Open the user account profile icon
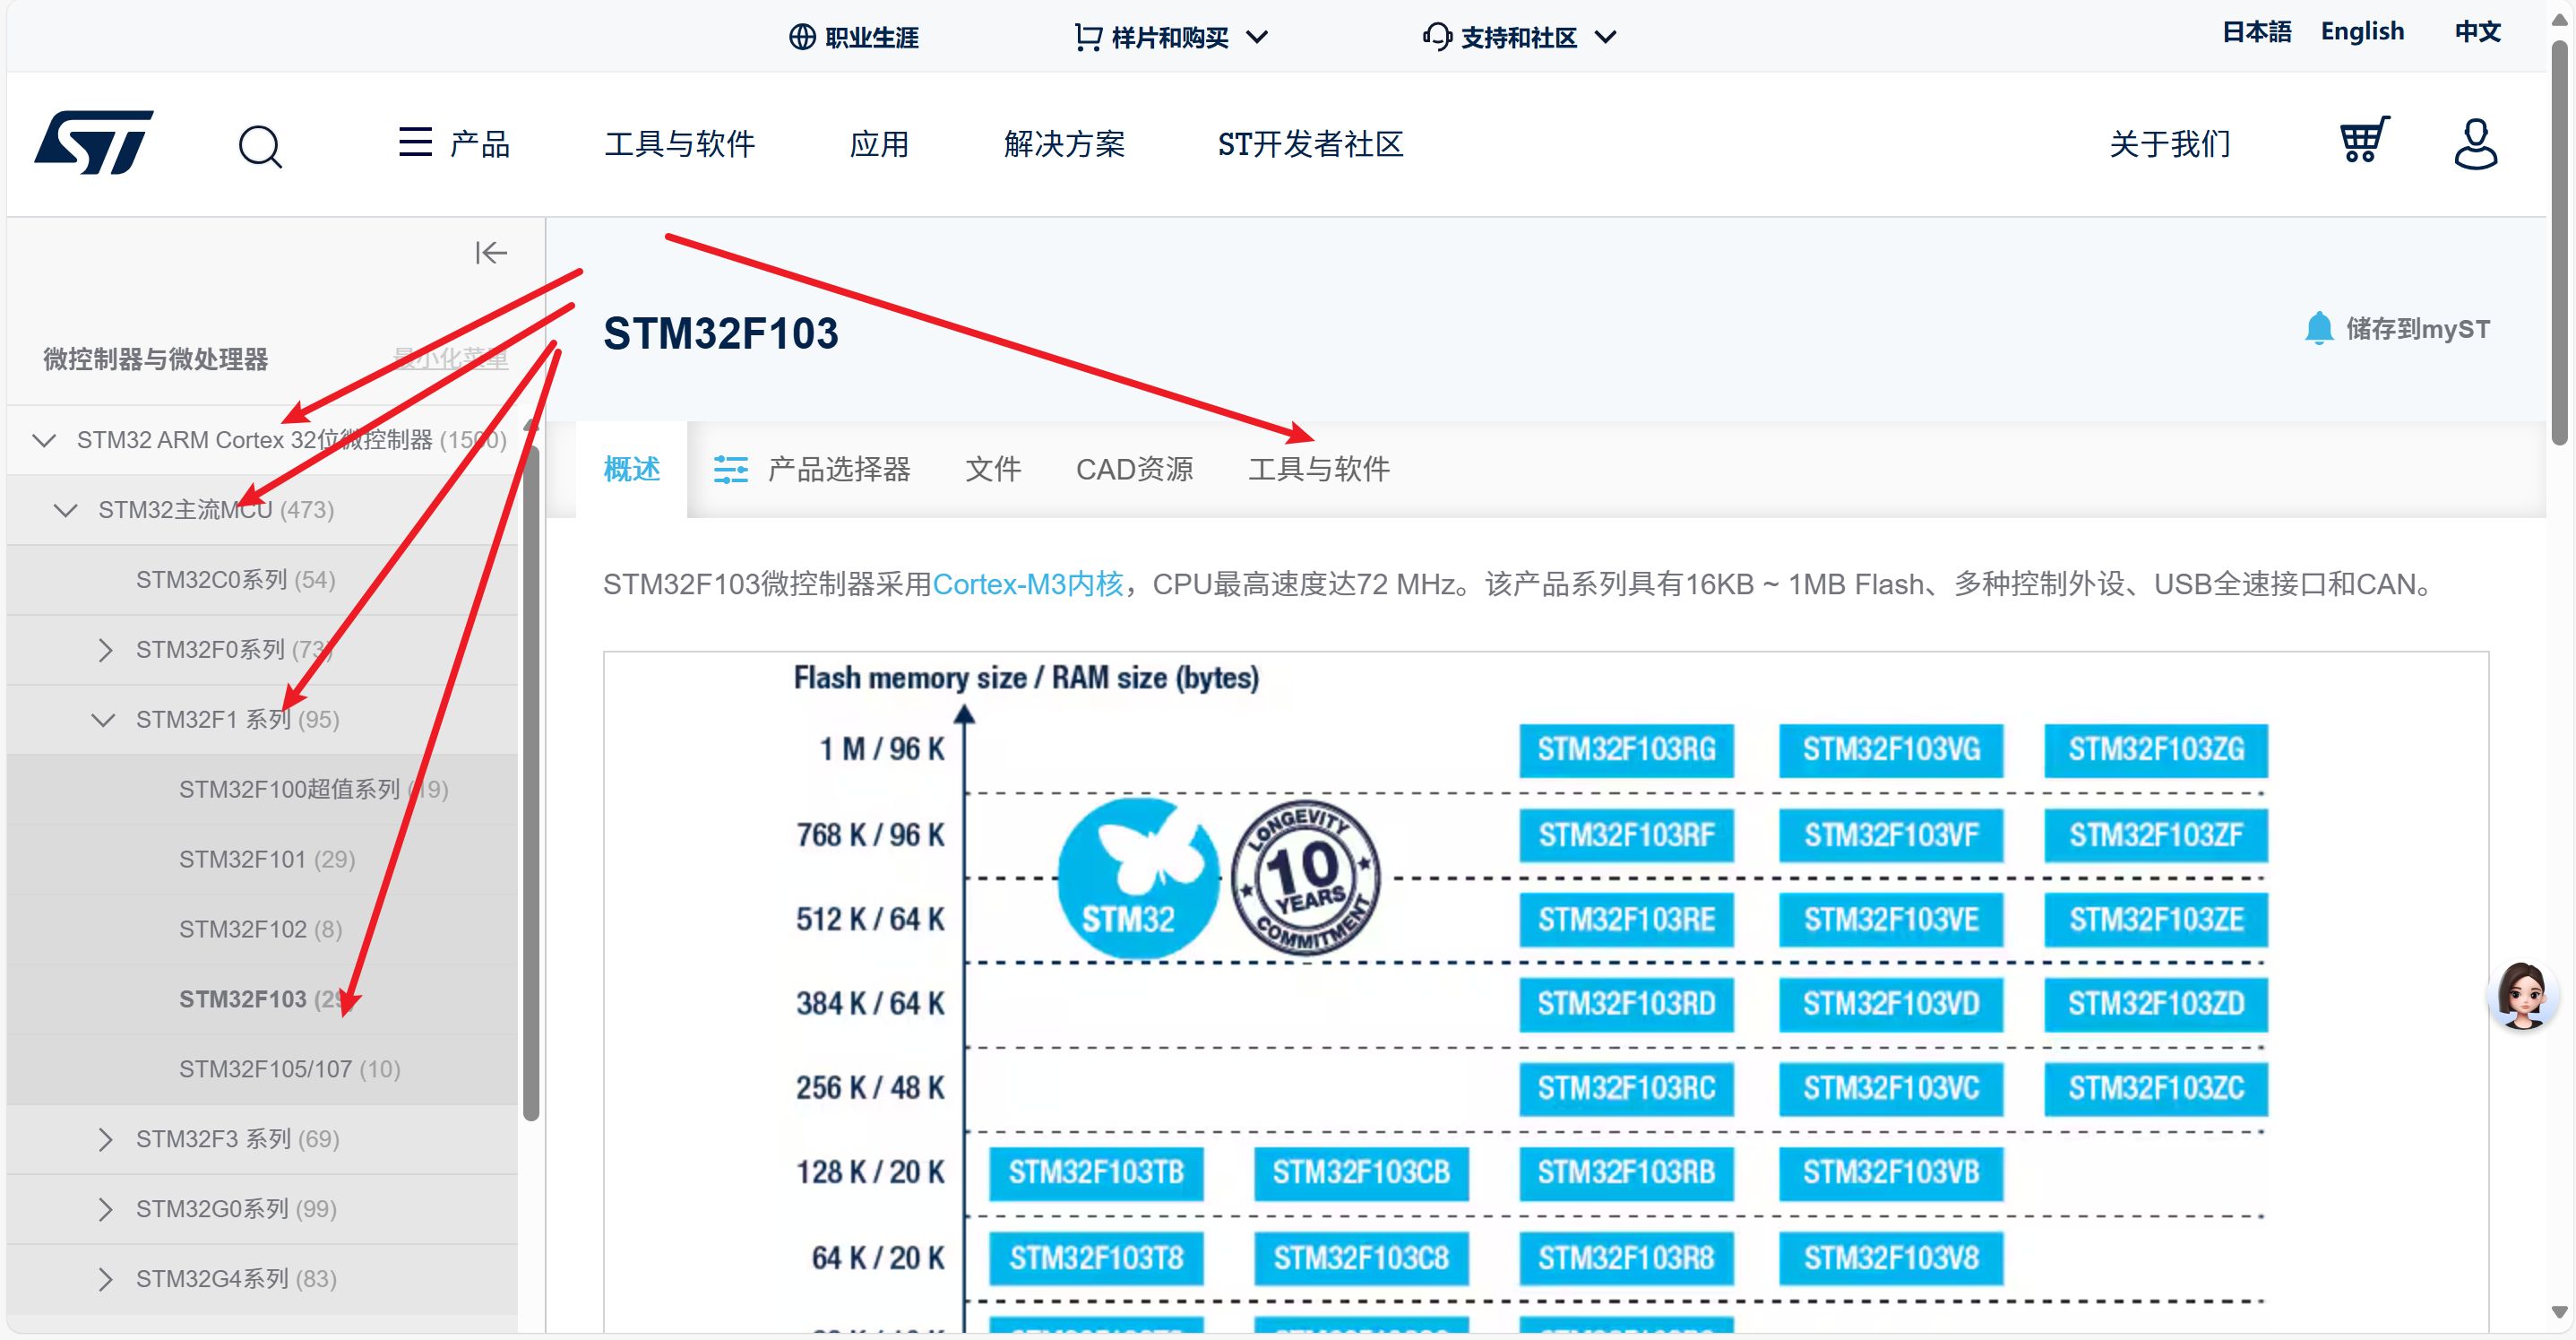 pos(2476,144)
